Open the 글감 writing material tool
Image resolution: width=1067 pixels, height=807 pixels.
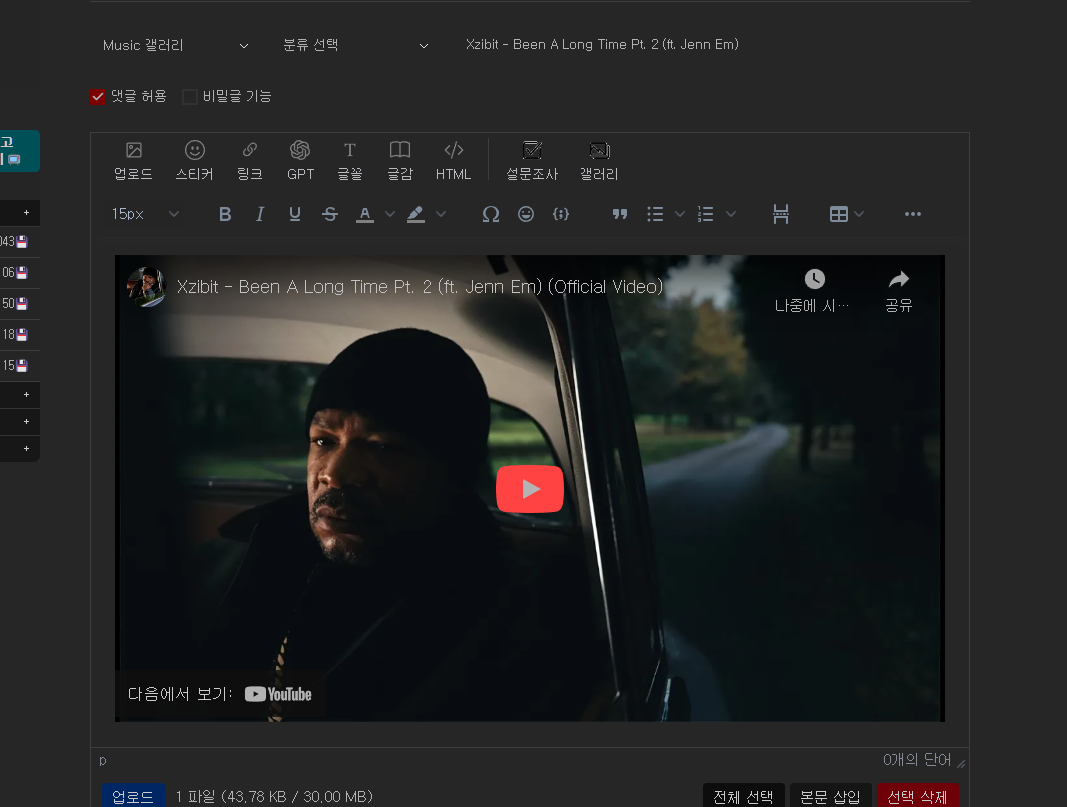point(400,161)
